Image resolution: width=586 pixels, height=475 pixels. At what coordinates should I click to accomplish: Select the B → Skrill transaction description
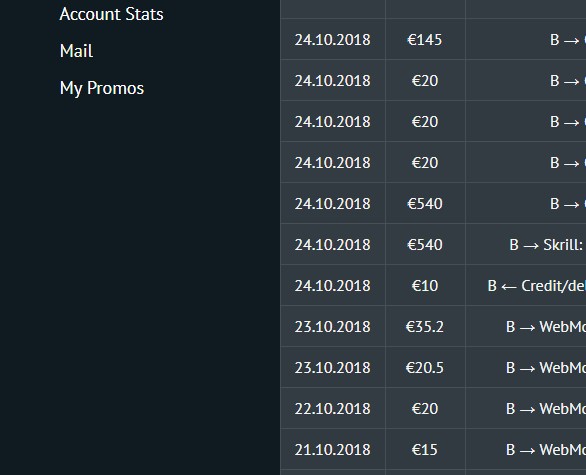tap(547, 245)
